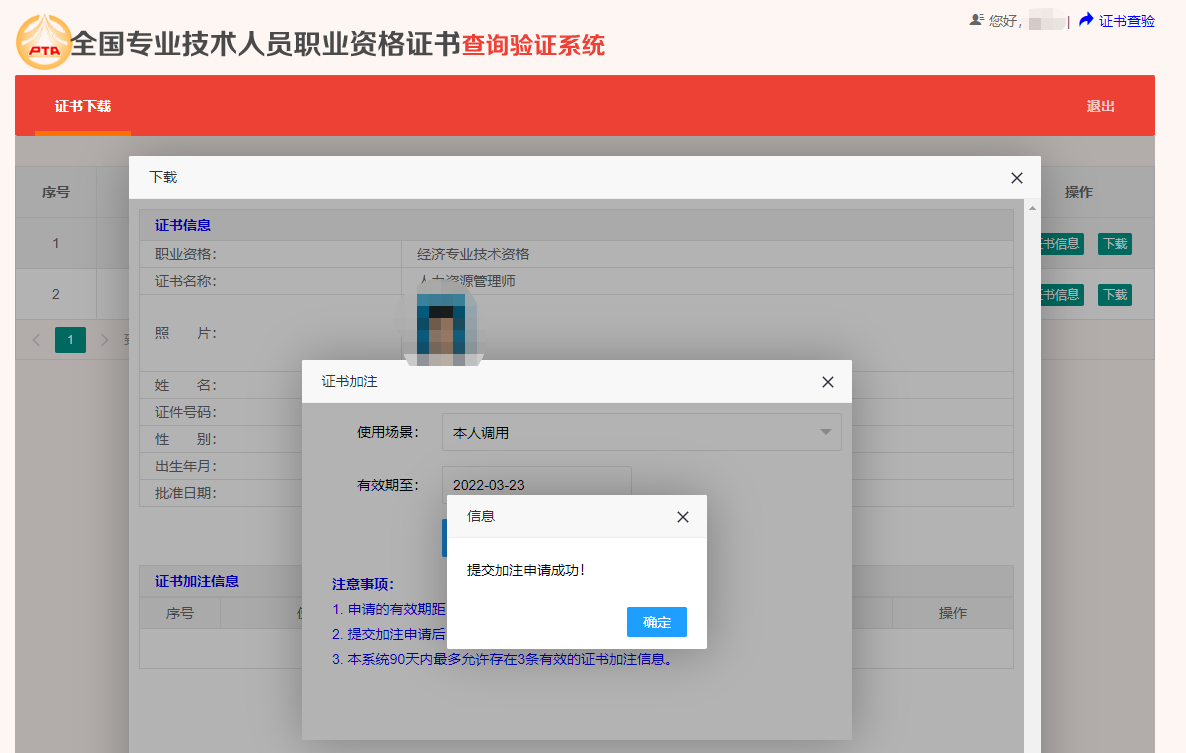Open 证书信息 for row 1

(x=1062, y=244)
